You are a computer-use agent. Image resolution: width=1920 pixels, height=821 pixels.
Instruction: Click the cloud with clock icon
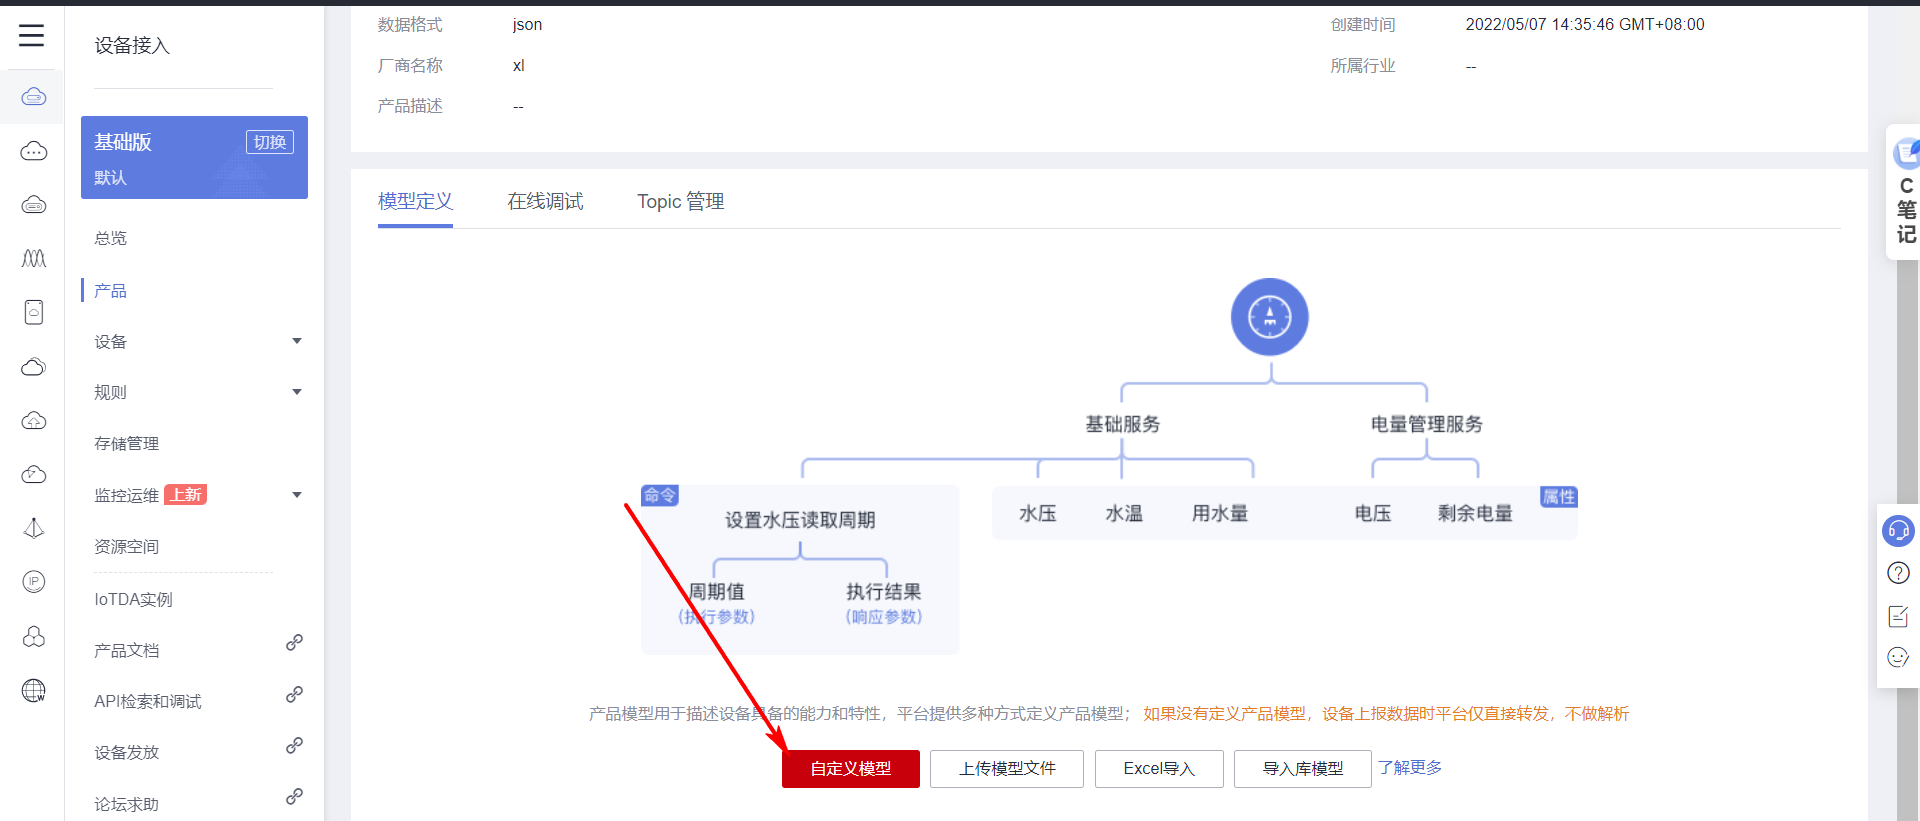point(34,475)
